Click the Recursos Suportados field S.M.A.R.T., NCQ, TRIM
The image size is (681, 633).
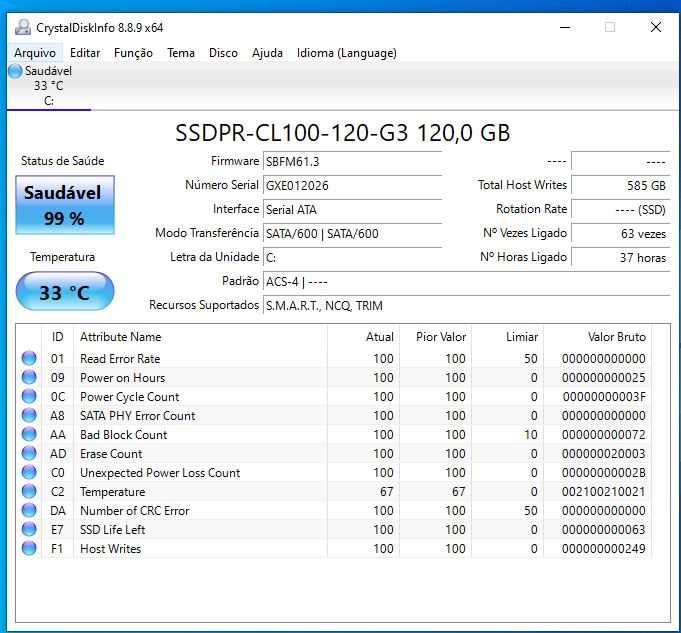coord(466,305)
